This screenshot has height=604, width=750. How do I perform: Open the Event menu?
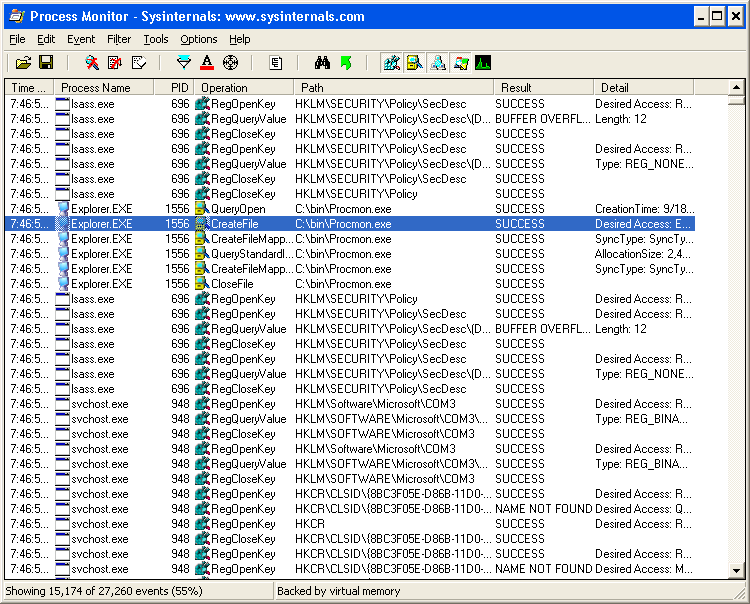pos(81,39)
